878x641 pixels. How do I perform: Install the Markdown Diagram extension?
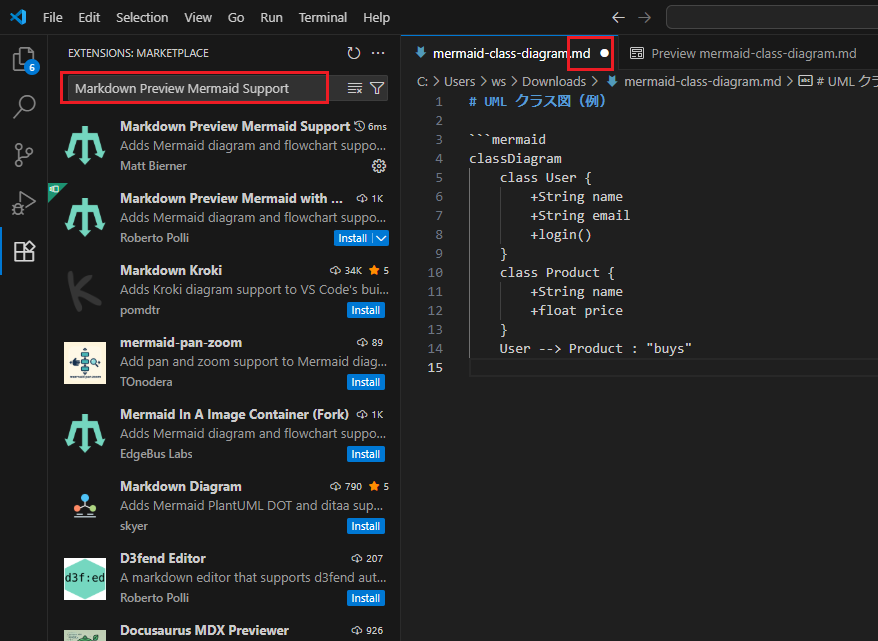(366, 526)
